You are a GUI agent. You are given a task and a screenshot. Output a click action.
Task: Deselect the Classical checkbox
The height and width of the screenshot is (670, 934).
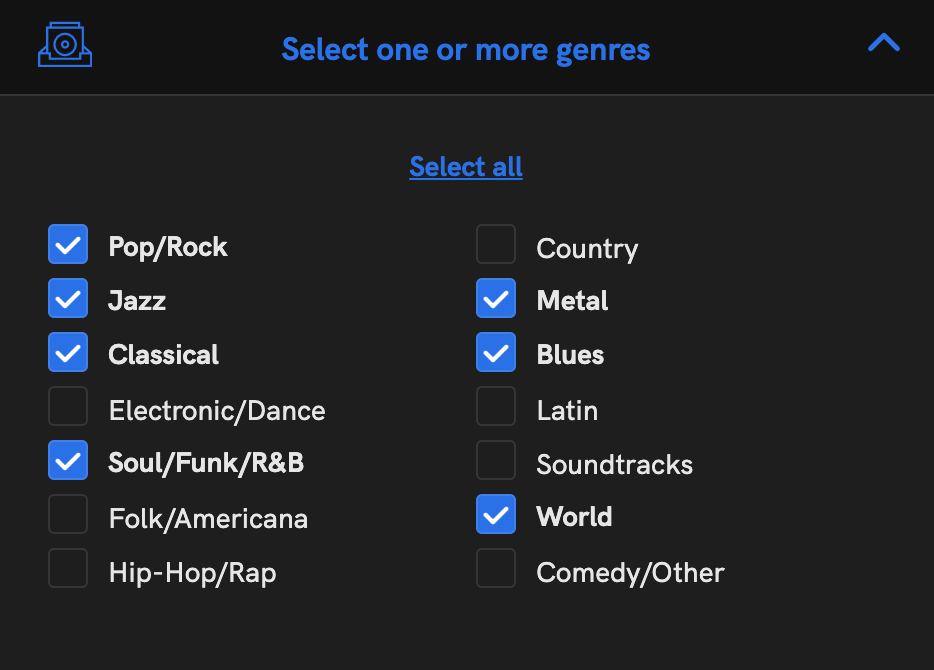pyautogui.click(x=68, y=352)
